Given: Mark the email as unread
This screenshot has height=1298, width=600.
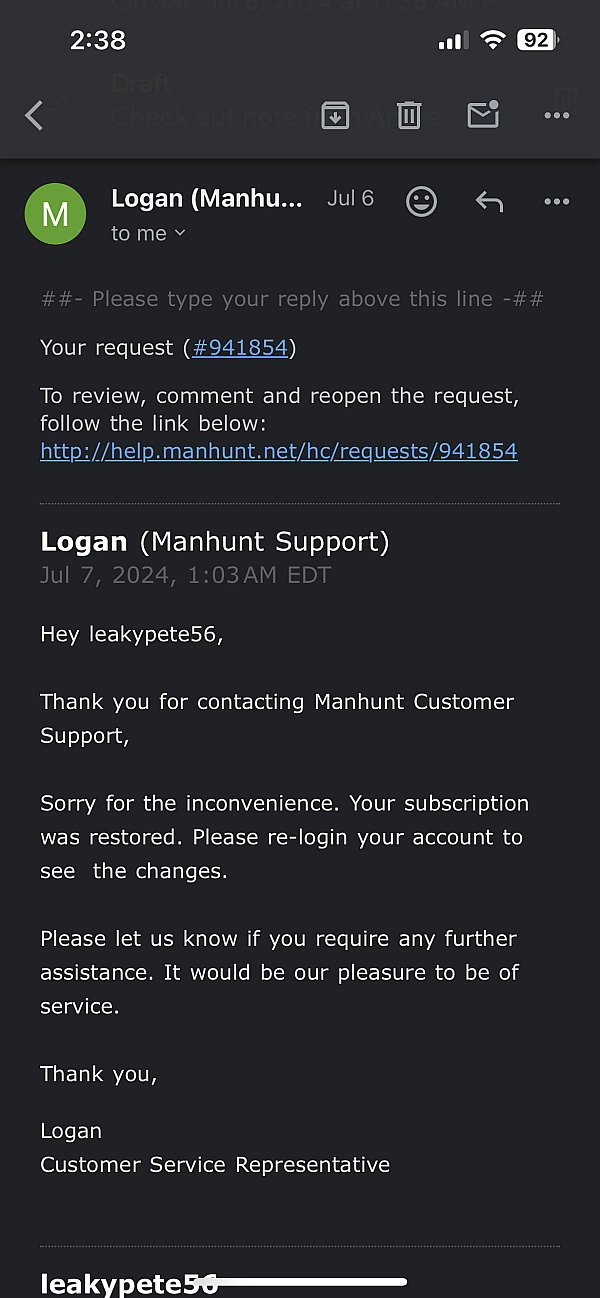Looking at the screenshot, I should (x=483, y=115).
